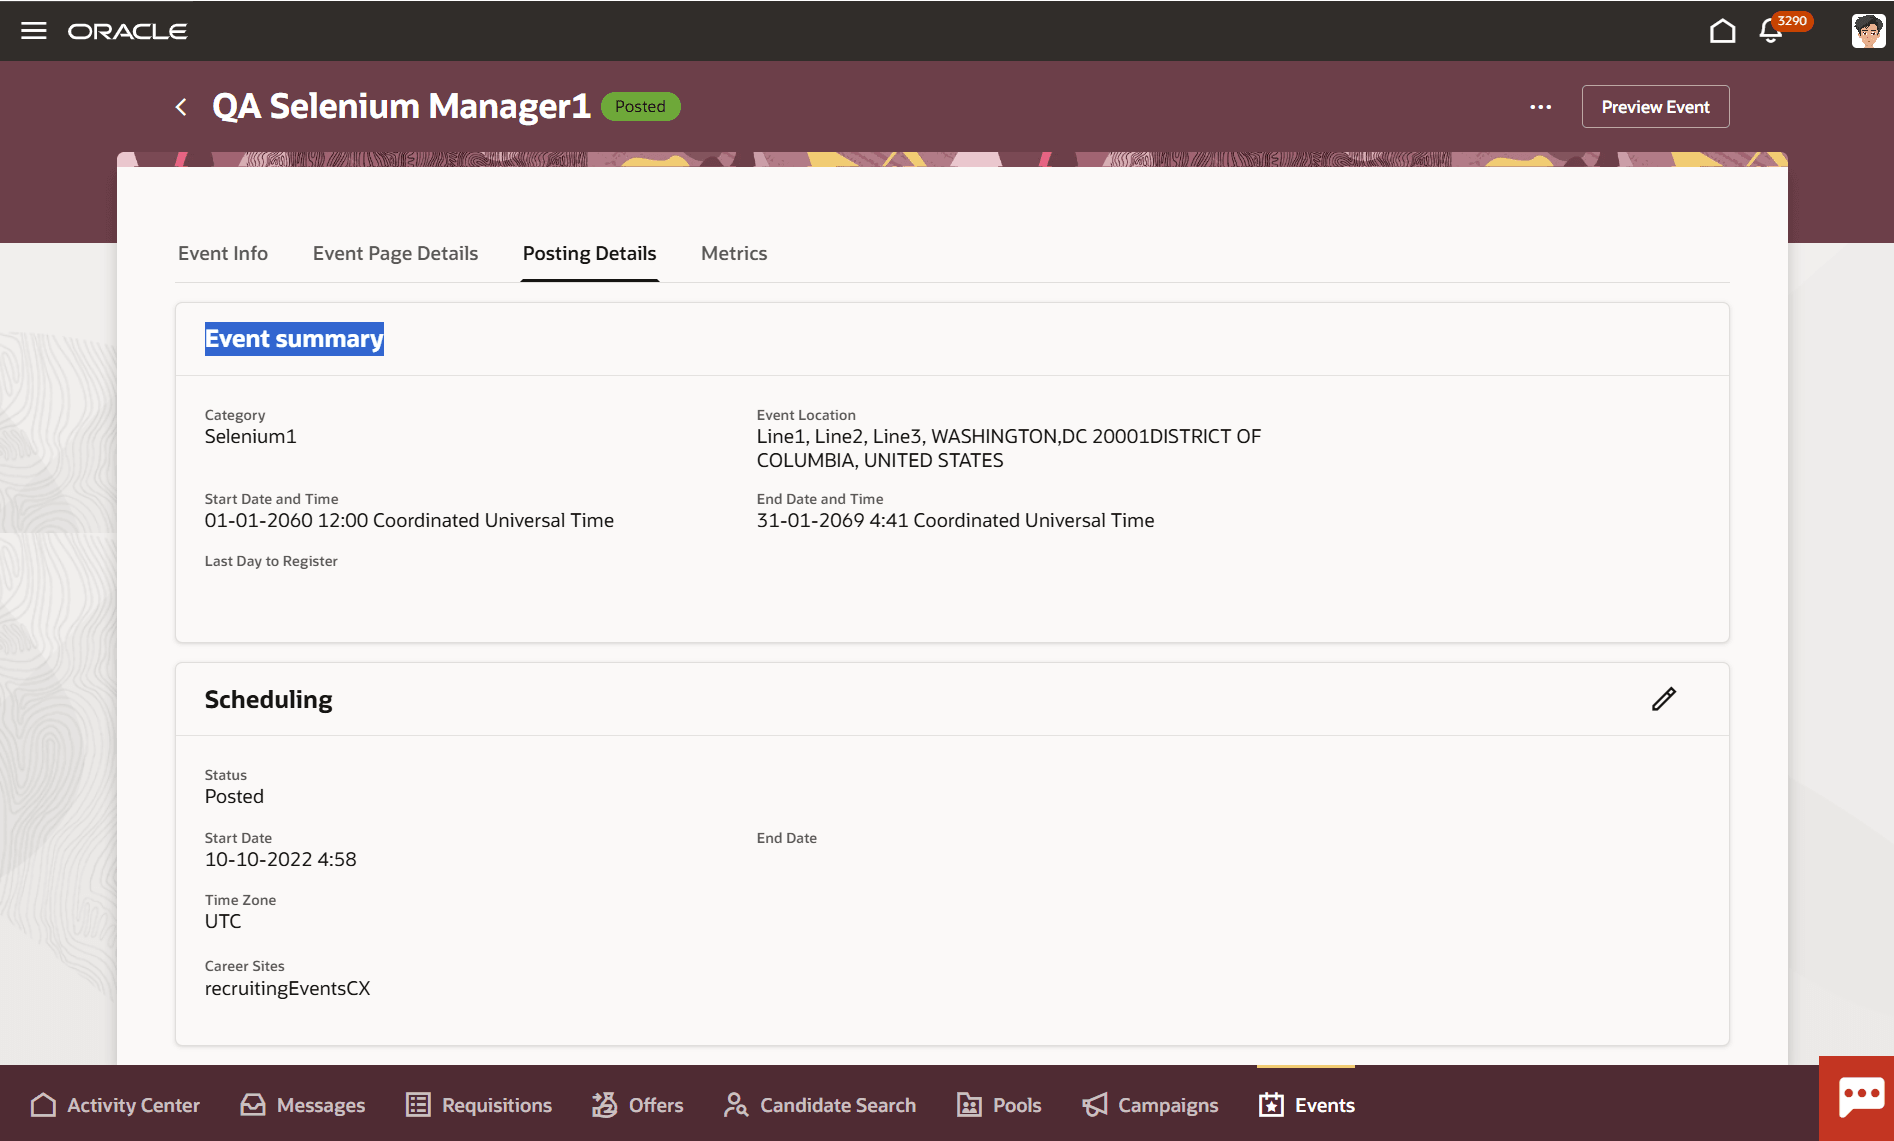Image resolution: width=1894 pixels, height=1141 pixels.
Task: Open Events in bottom navigation
Action: point(1306,1105)
